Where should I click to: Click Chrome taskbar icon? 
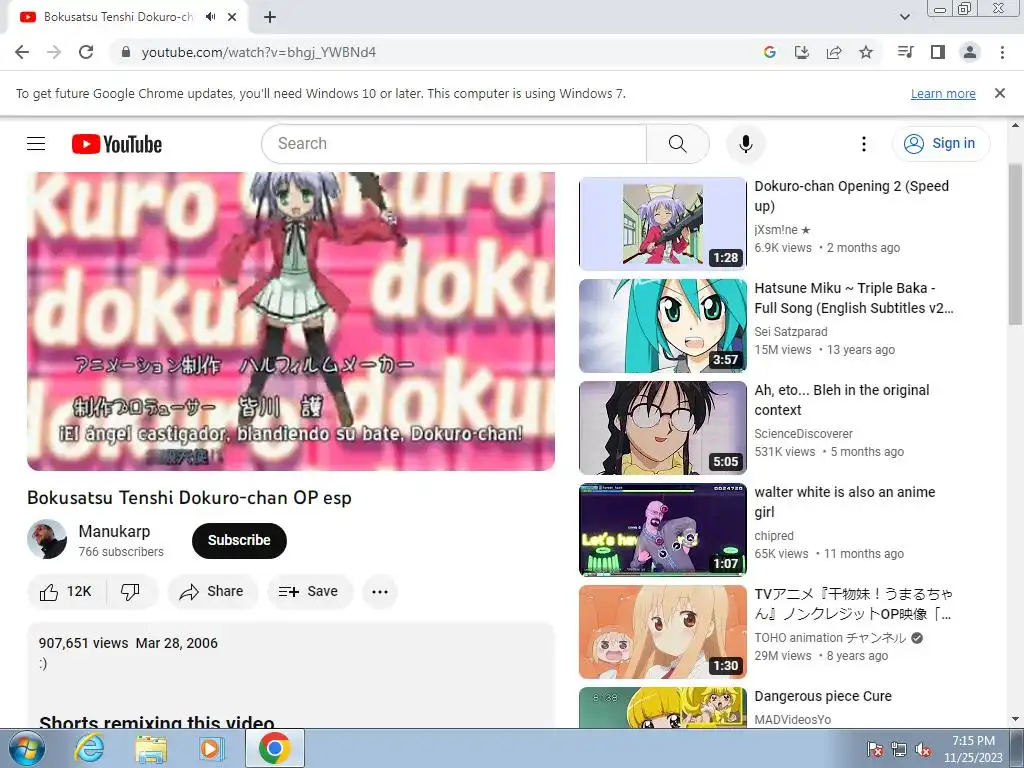[274, 748]
